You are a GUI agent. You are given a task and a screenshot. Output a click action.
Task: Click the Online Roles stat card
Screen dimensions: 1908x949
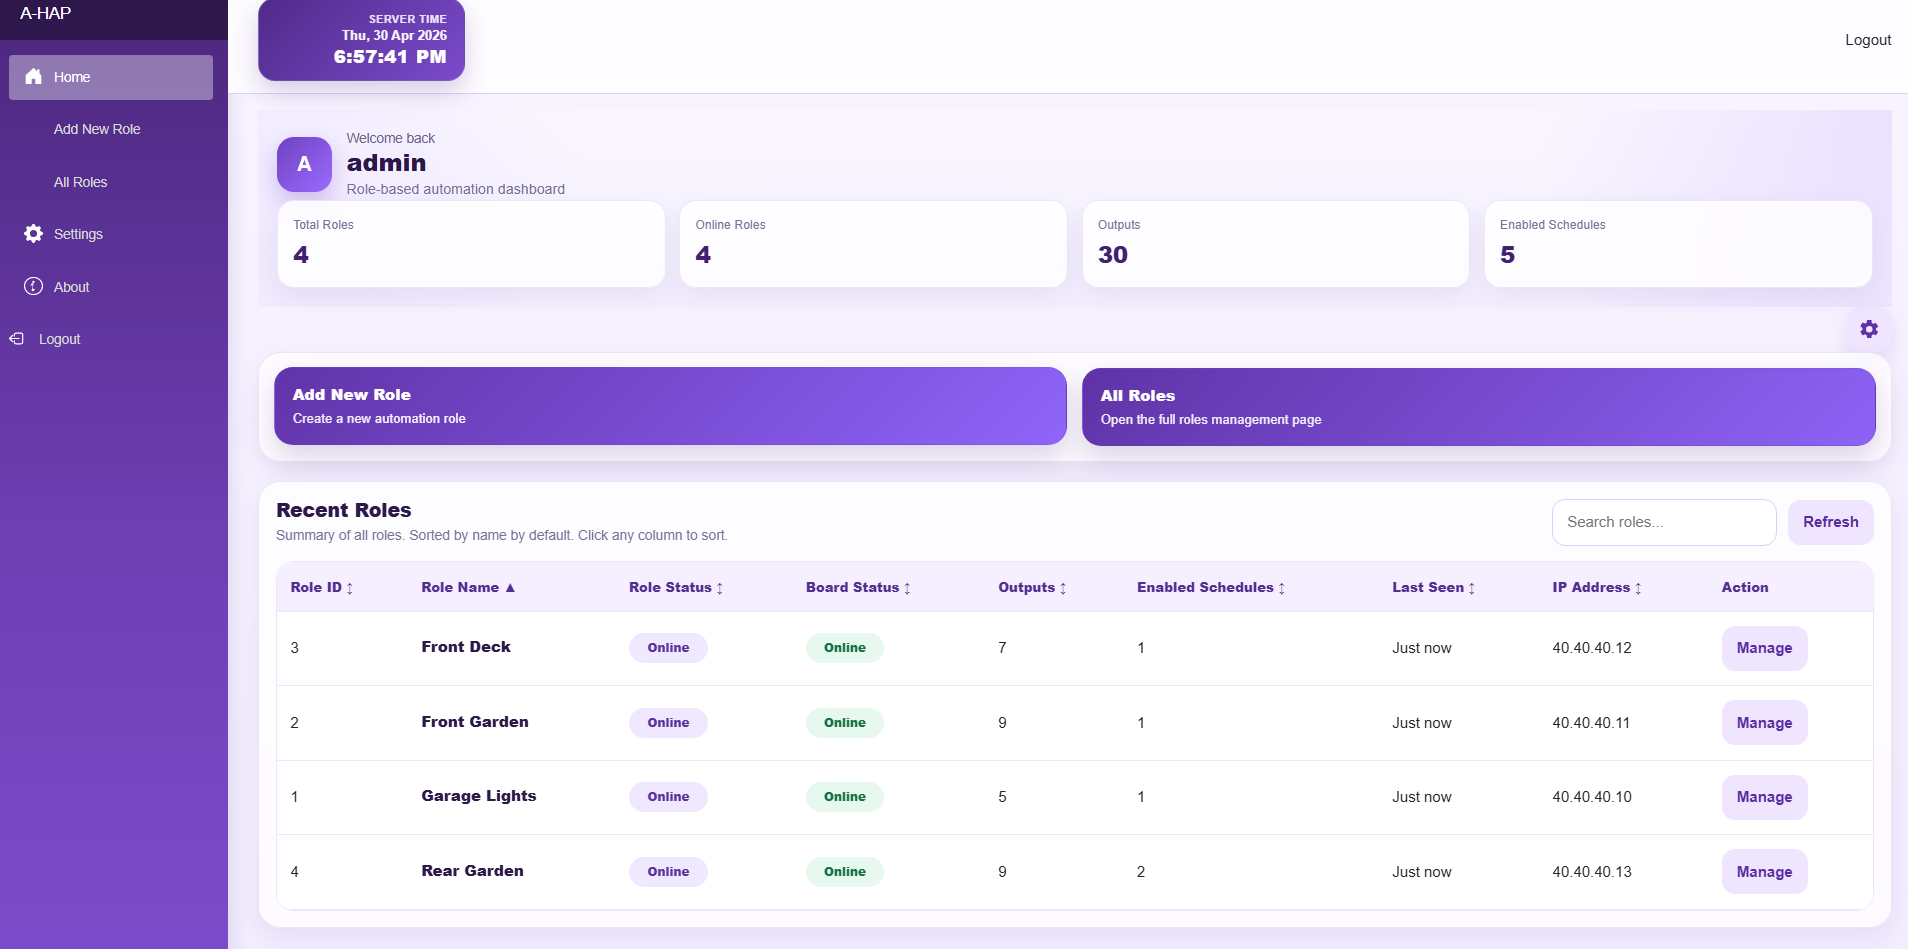click(873, 244)
